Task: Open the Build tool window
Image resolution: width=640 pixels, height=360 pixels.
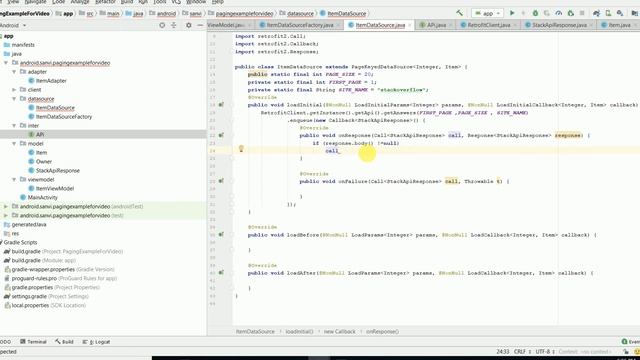Action: [x=64, y=342]
